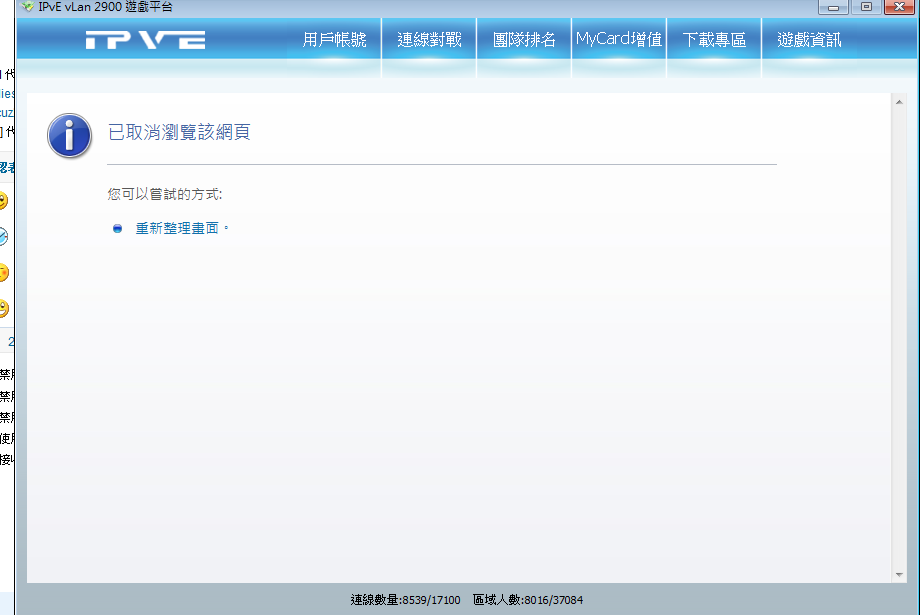Click the 已取消瀏覽該網頁 heading

(179, 132)
